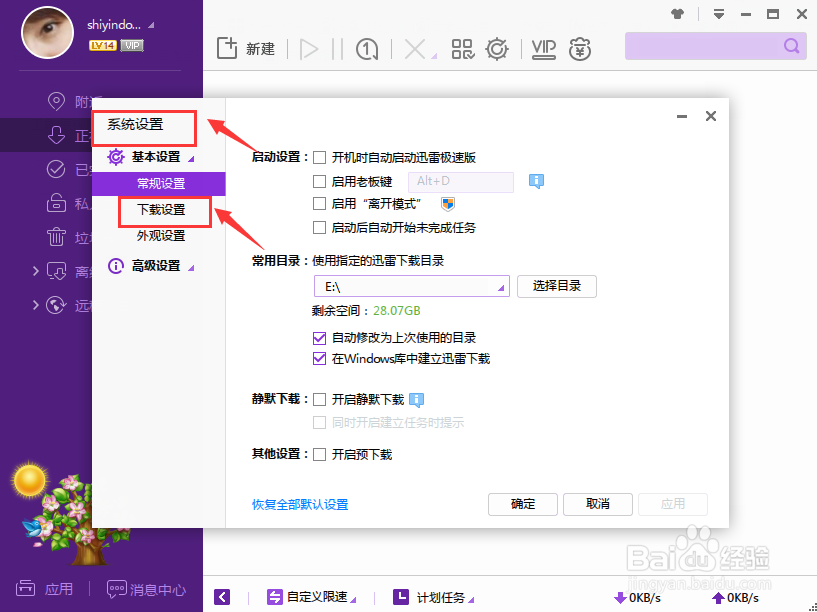Open the trash bin sidebar item
This screenshot has width=817, height=612.
[x=56, y=237]
